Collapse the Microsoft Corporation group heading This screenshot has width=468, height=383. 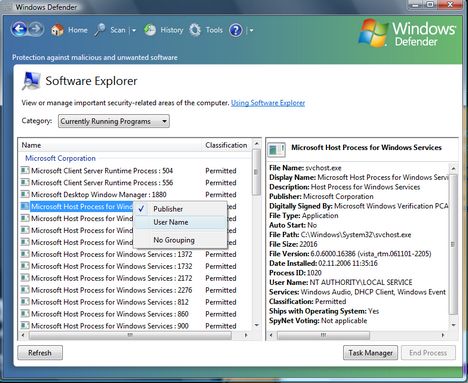[x=60, y=158]
